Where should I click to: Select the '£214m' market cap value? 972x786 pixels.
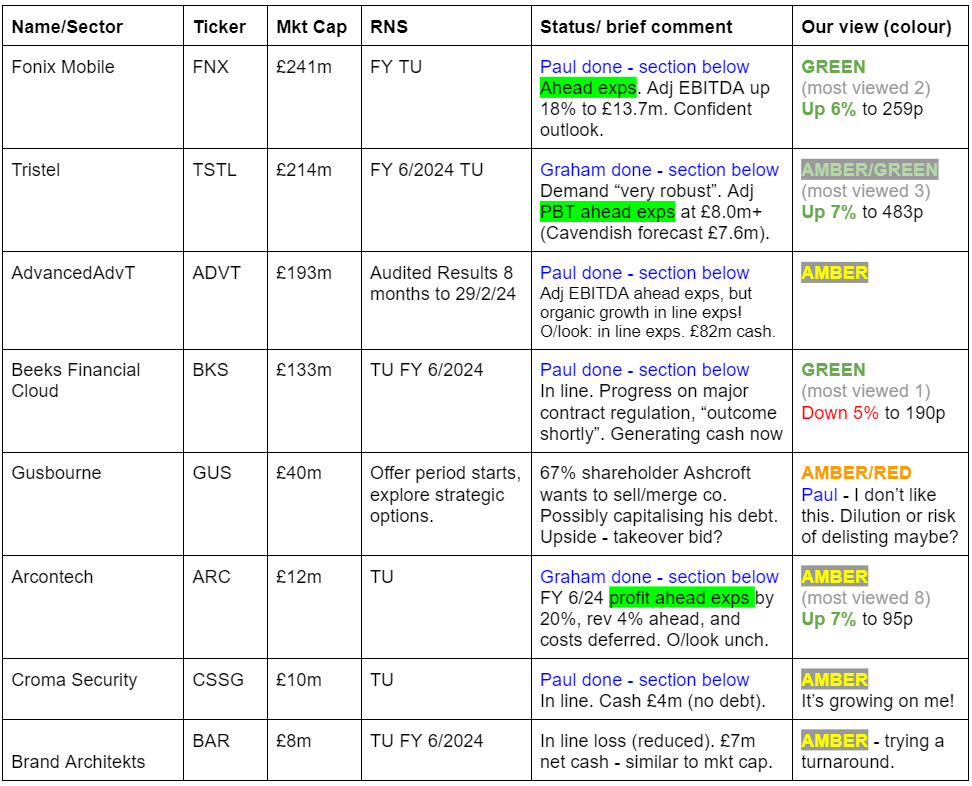(304, 170)
